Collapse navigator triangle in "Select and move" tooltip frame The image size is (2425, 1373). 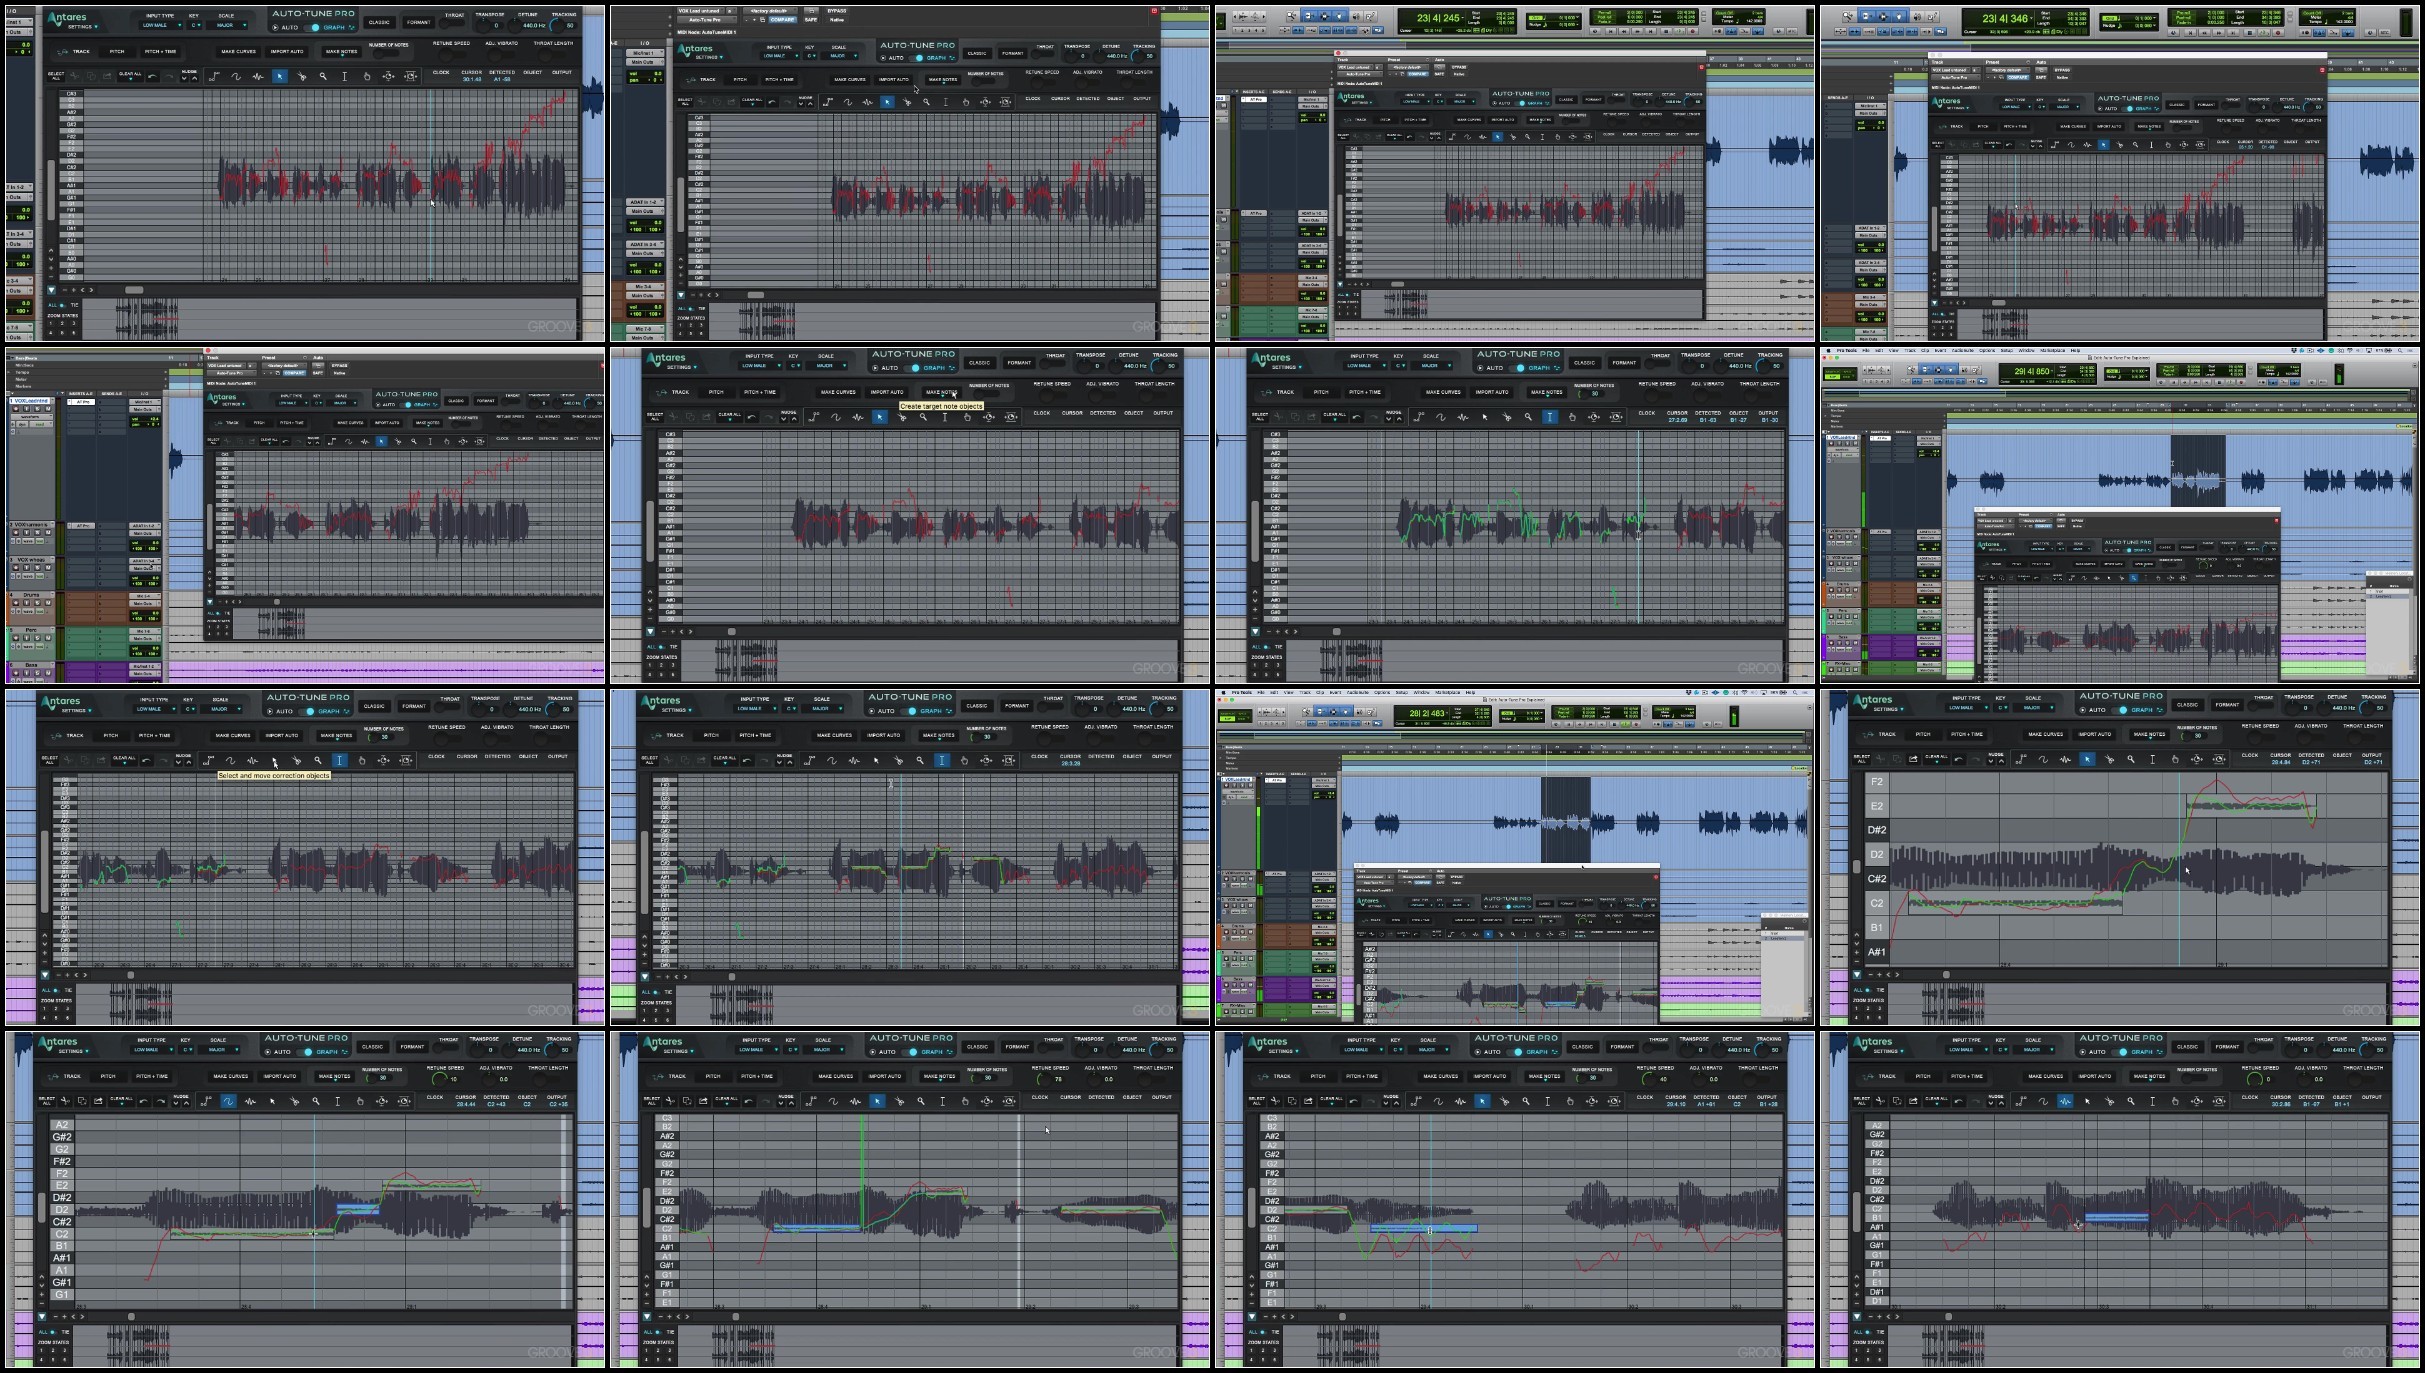pos(45,975)
